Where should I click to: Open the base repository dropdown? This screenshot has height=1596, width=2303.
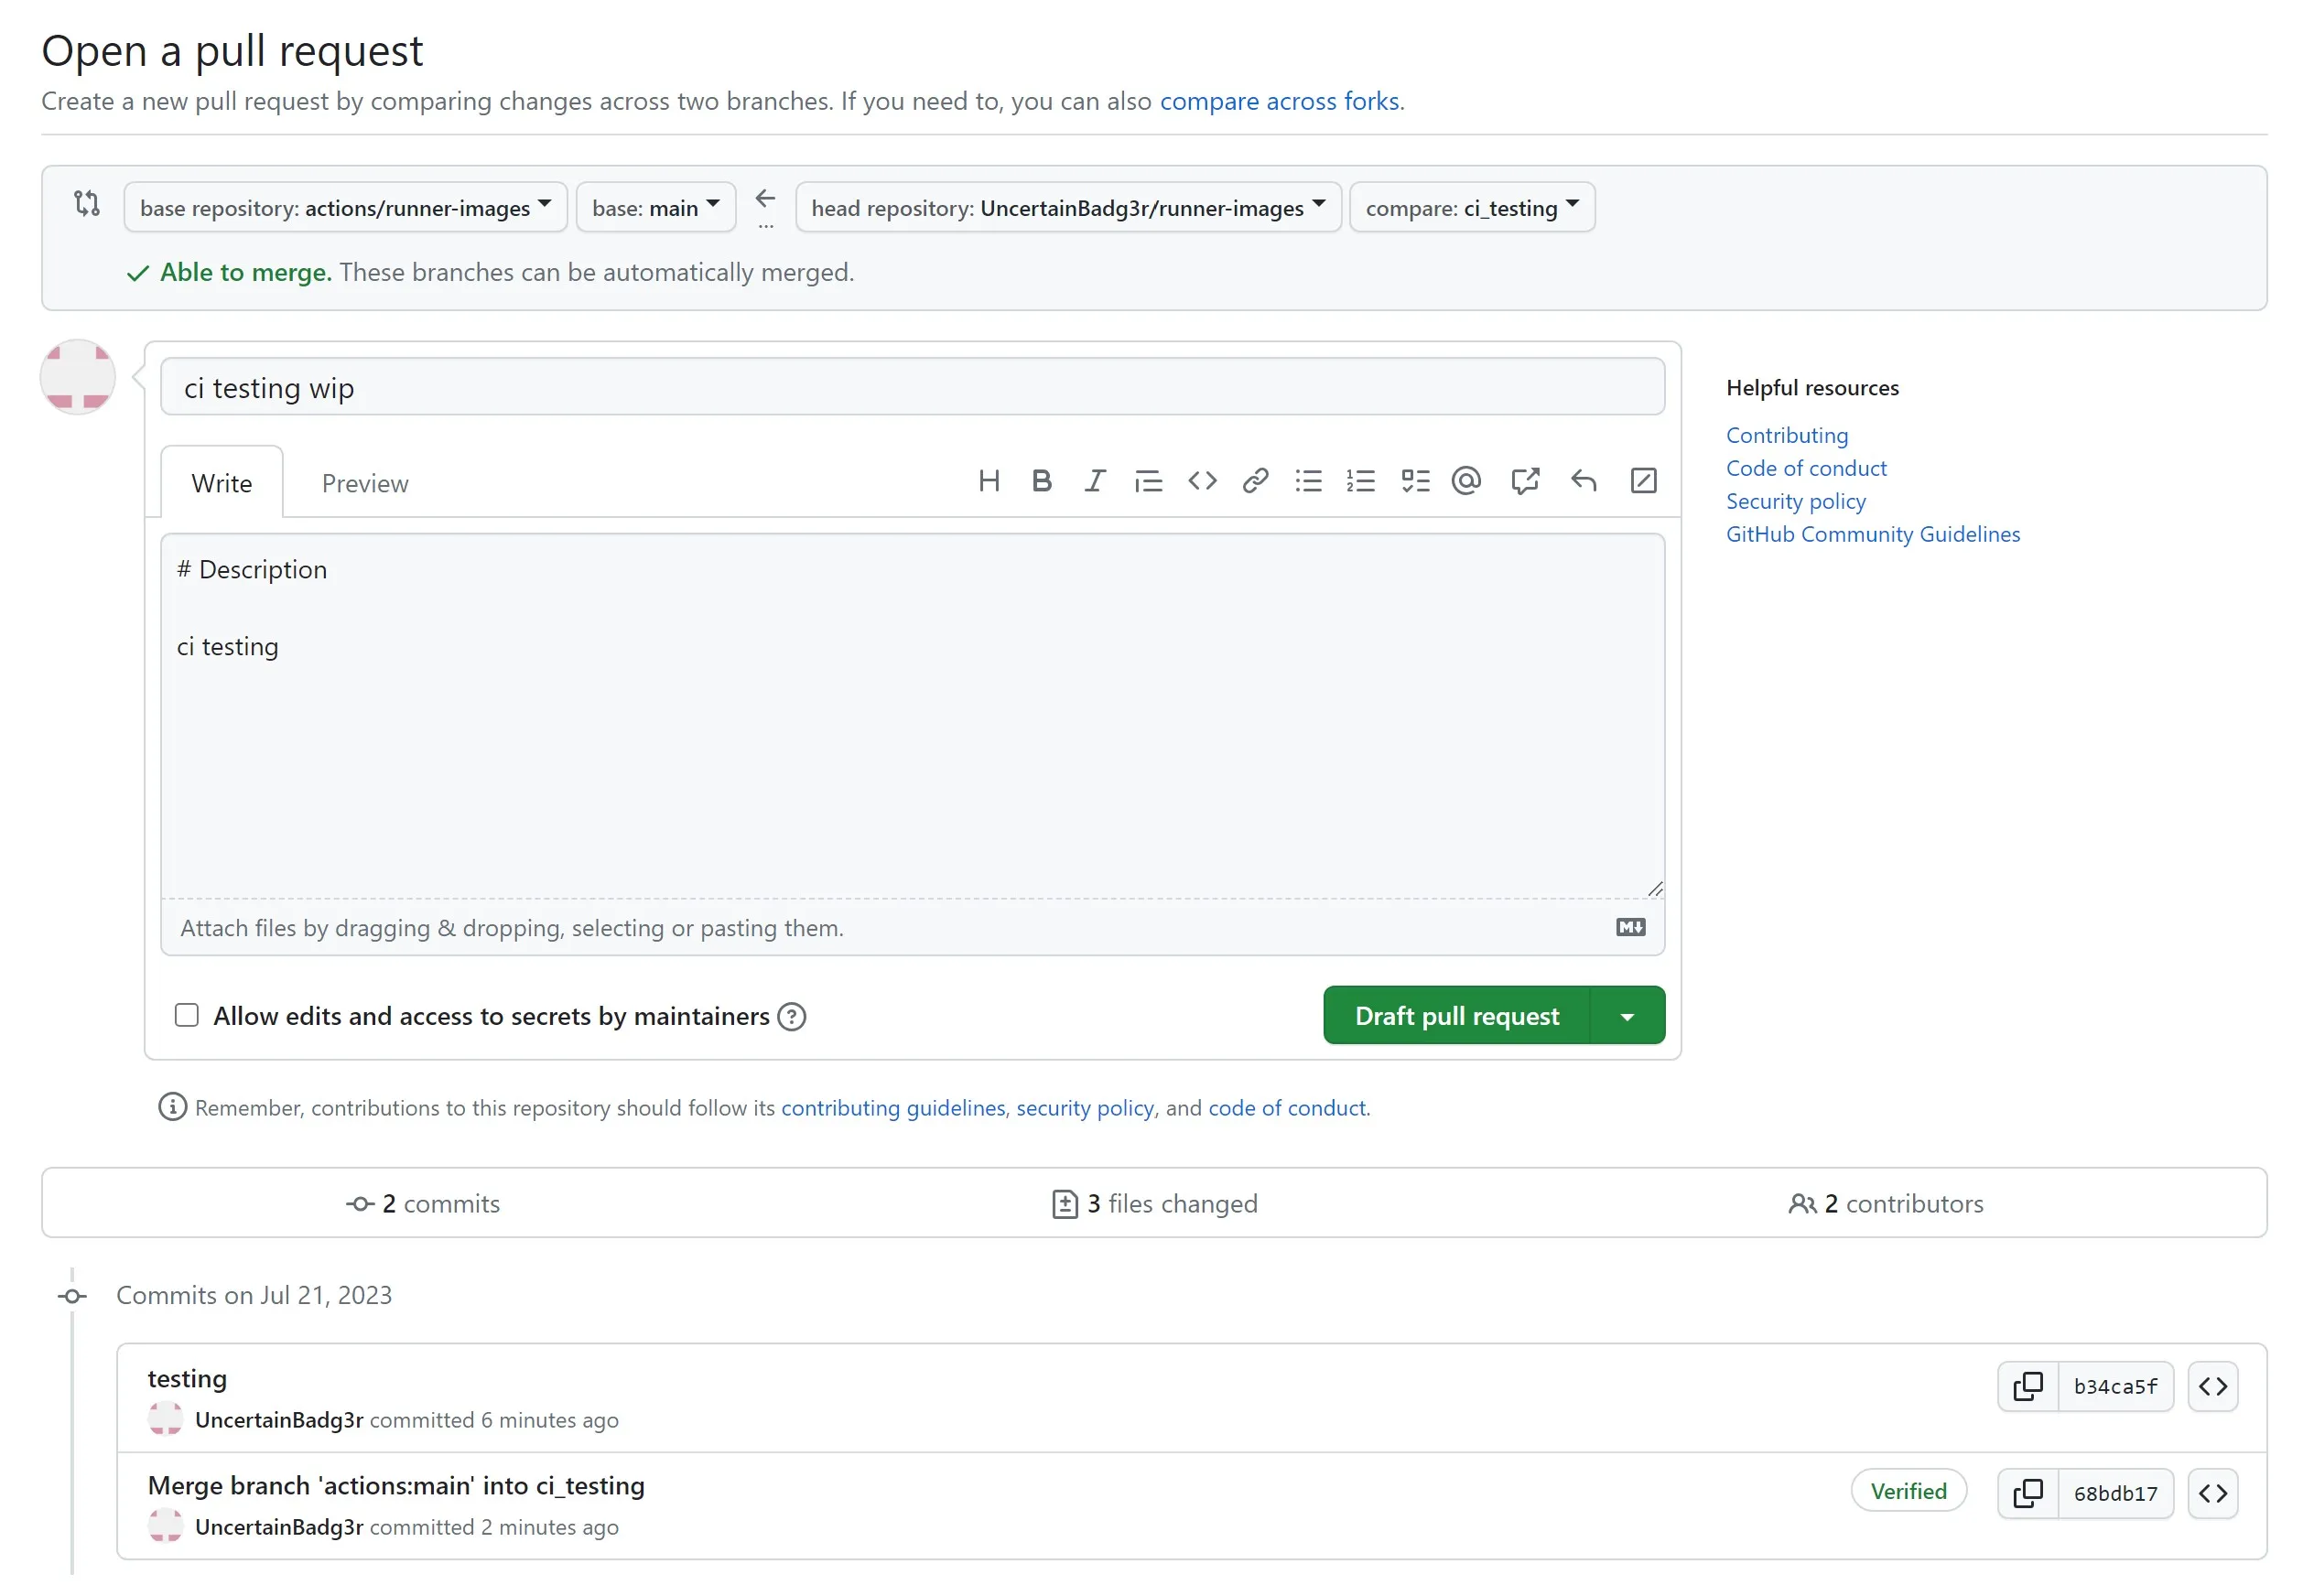[345, 207]
